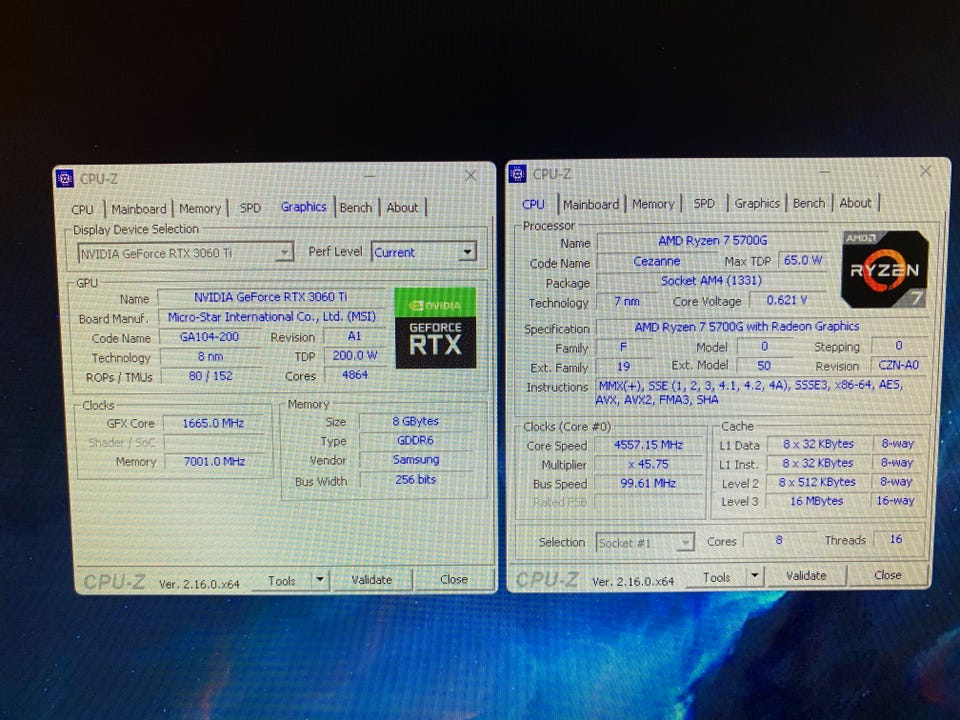Open Graphics tab in right CPU-Z window

click(x=757, y=203)
